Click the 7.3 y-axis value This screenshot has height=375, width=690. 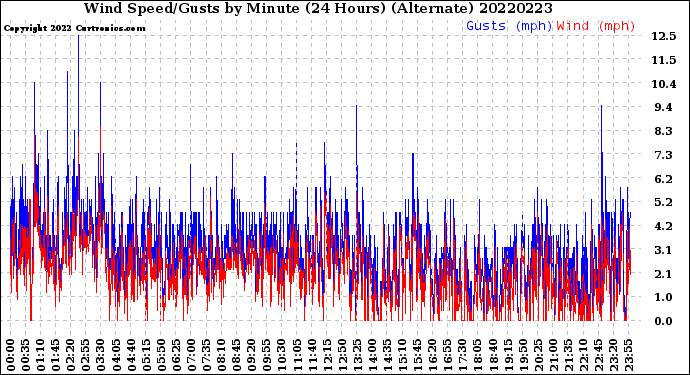[664, 155]
